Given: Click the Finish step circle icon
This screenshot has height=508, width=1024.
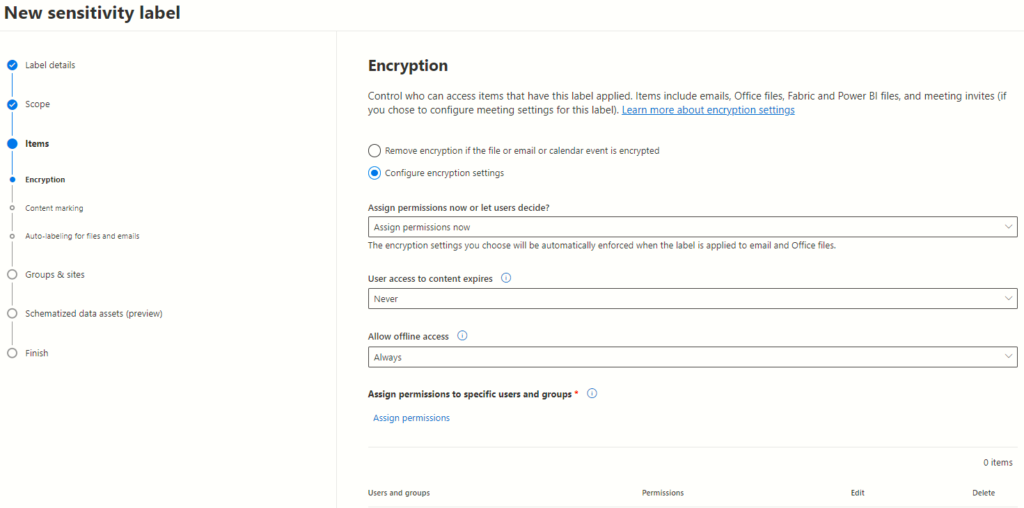Looking at the screenshot, I should click(x=12, y=353).
